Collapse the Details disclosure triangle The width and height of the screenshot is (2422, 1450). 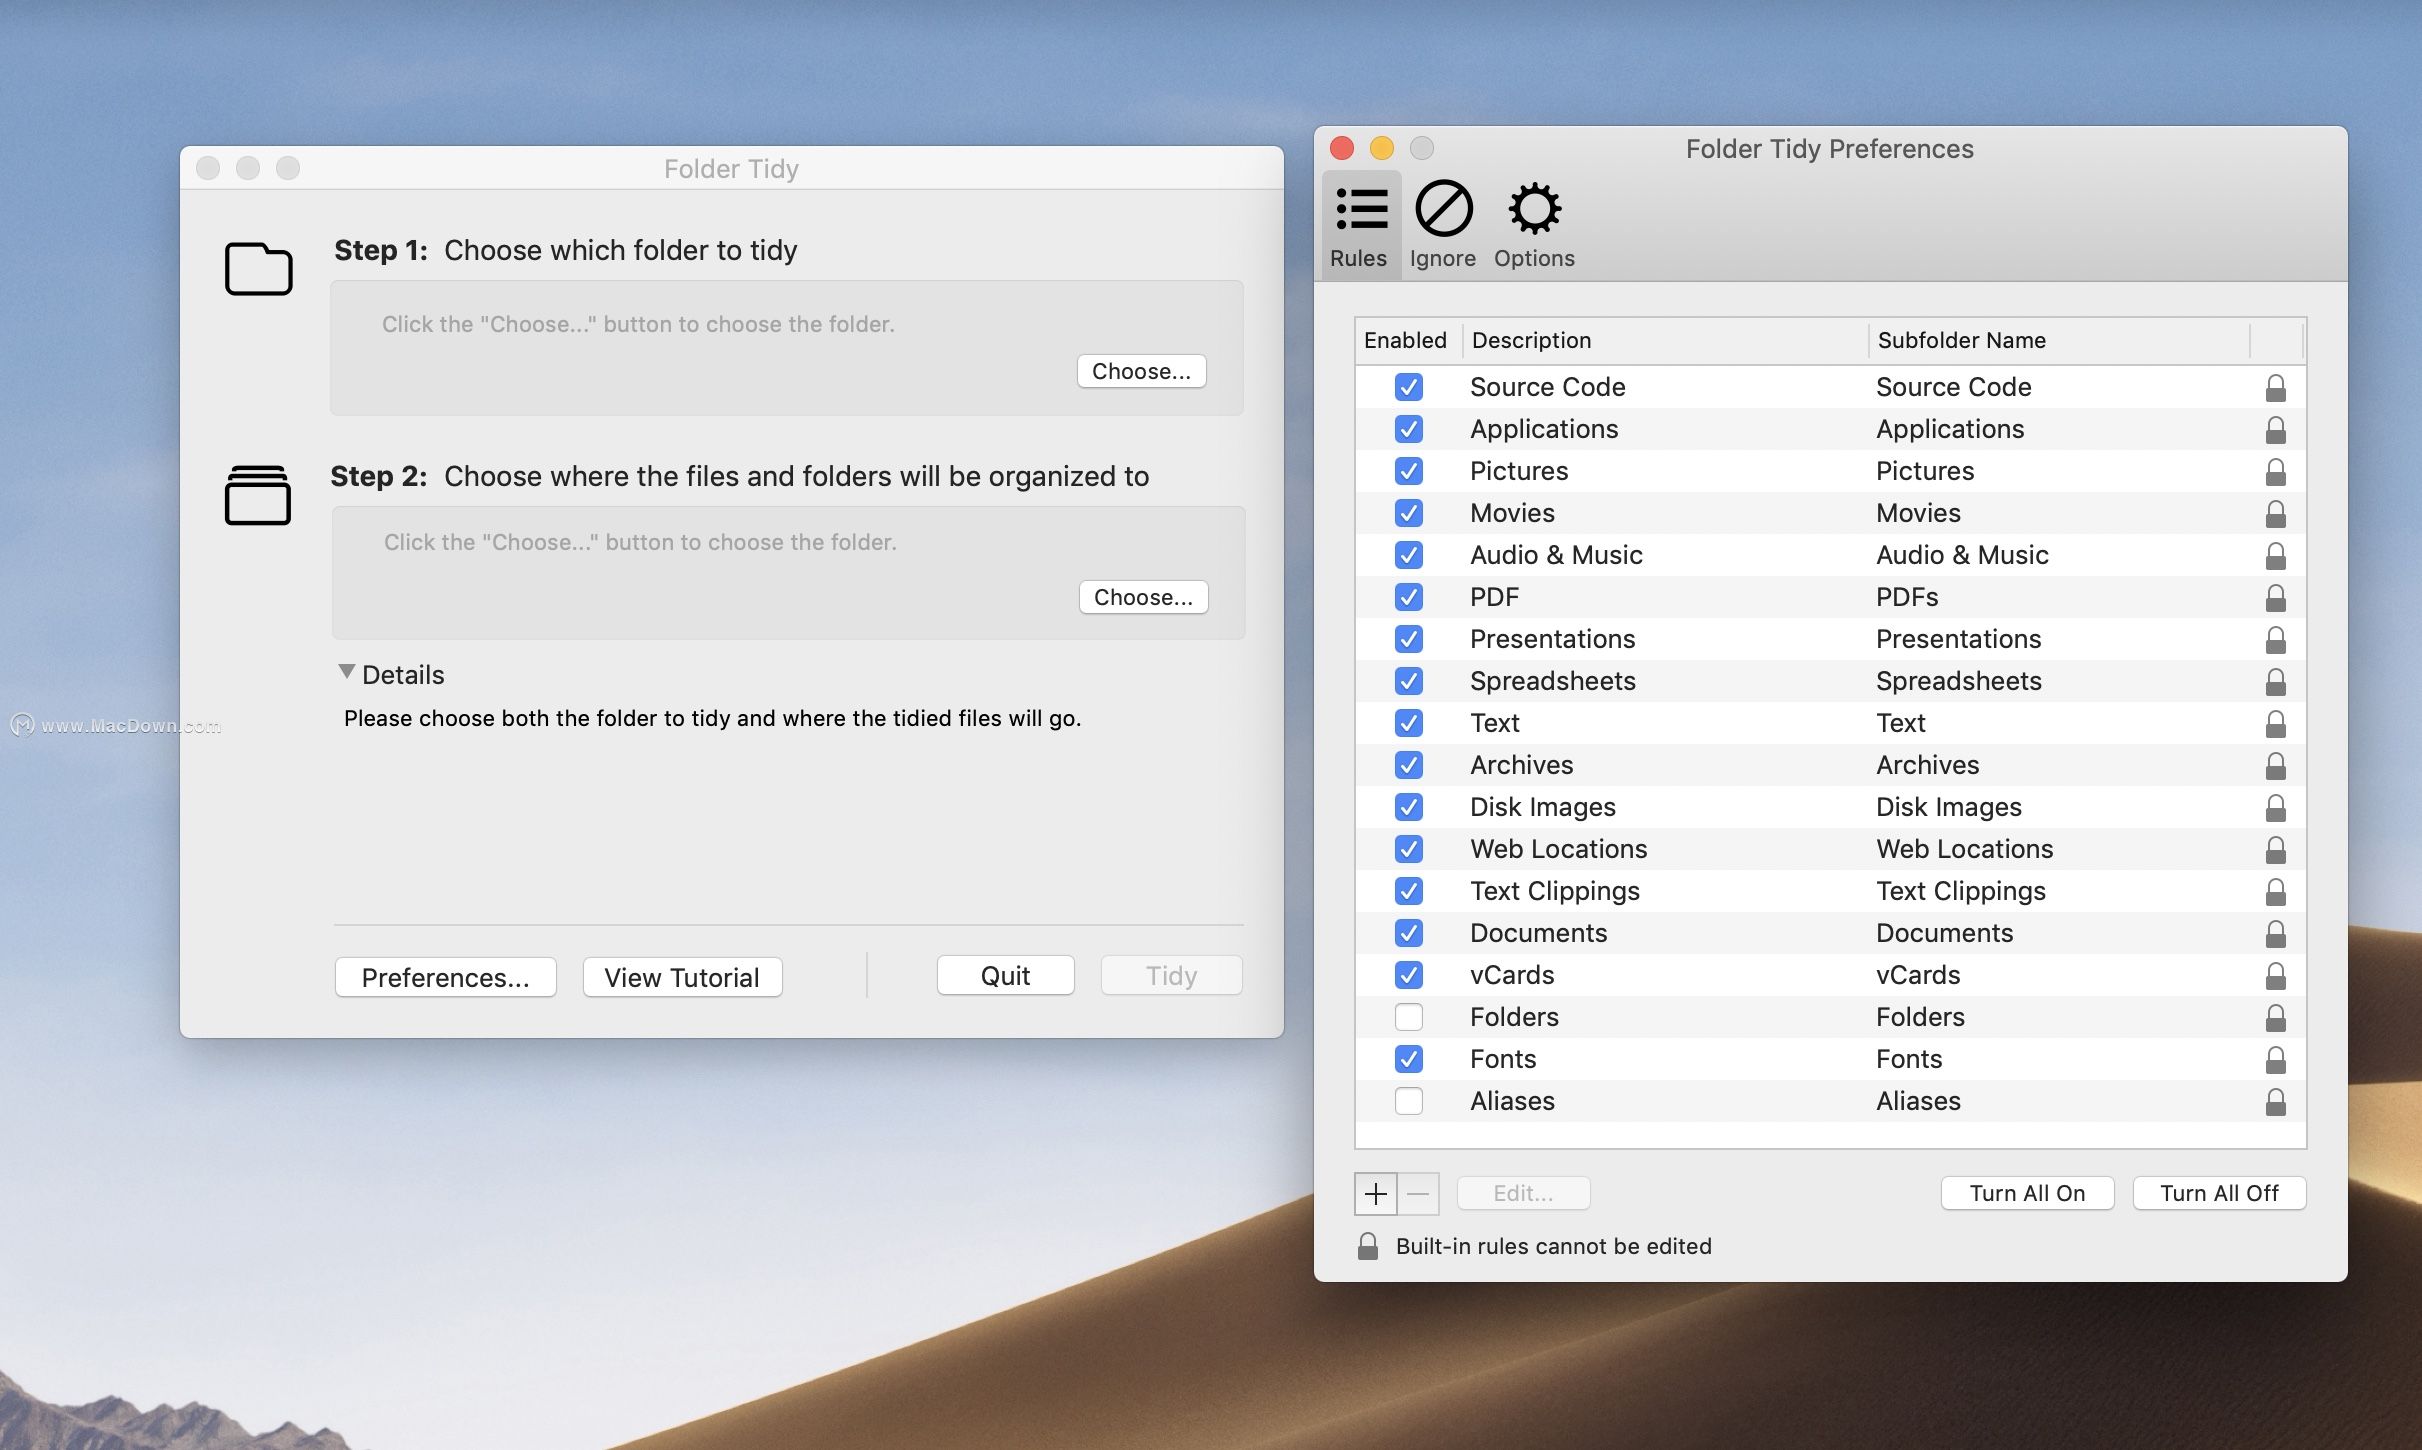click(x=346, y=673)
